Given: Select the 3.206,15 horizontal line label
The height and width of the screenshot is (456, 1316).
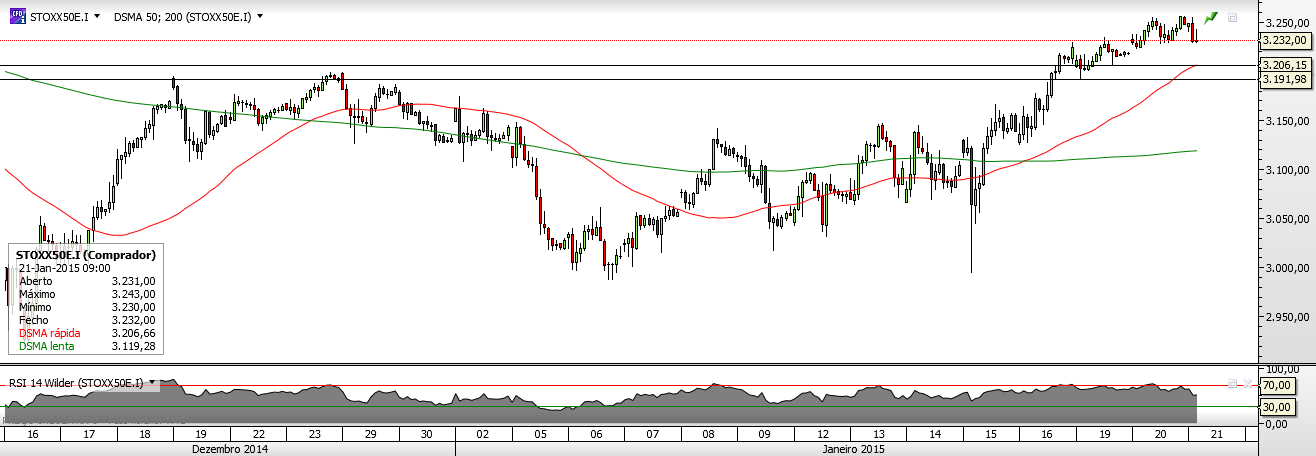Looking at the screenshot, I should tap(1285, 65).
